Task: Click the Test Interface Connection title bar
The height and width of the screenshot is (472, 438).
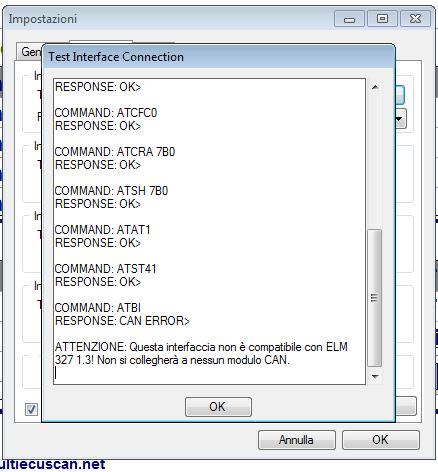Action: pos(218,57)
